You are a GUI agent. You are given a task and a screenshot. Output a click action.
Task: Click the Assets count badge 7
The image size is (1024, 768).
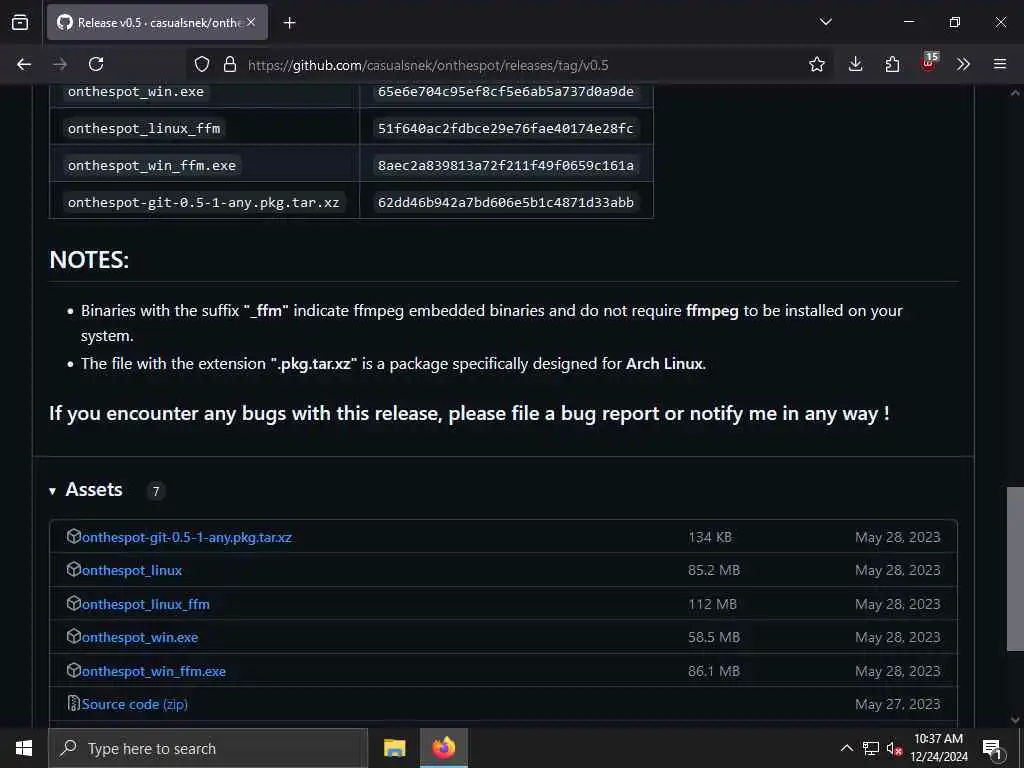click(x=155, y=491)
